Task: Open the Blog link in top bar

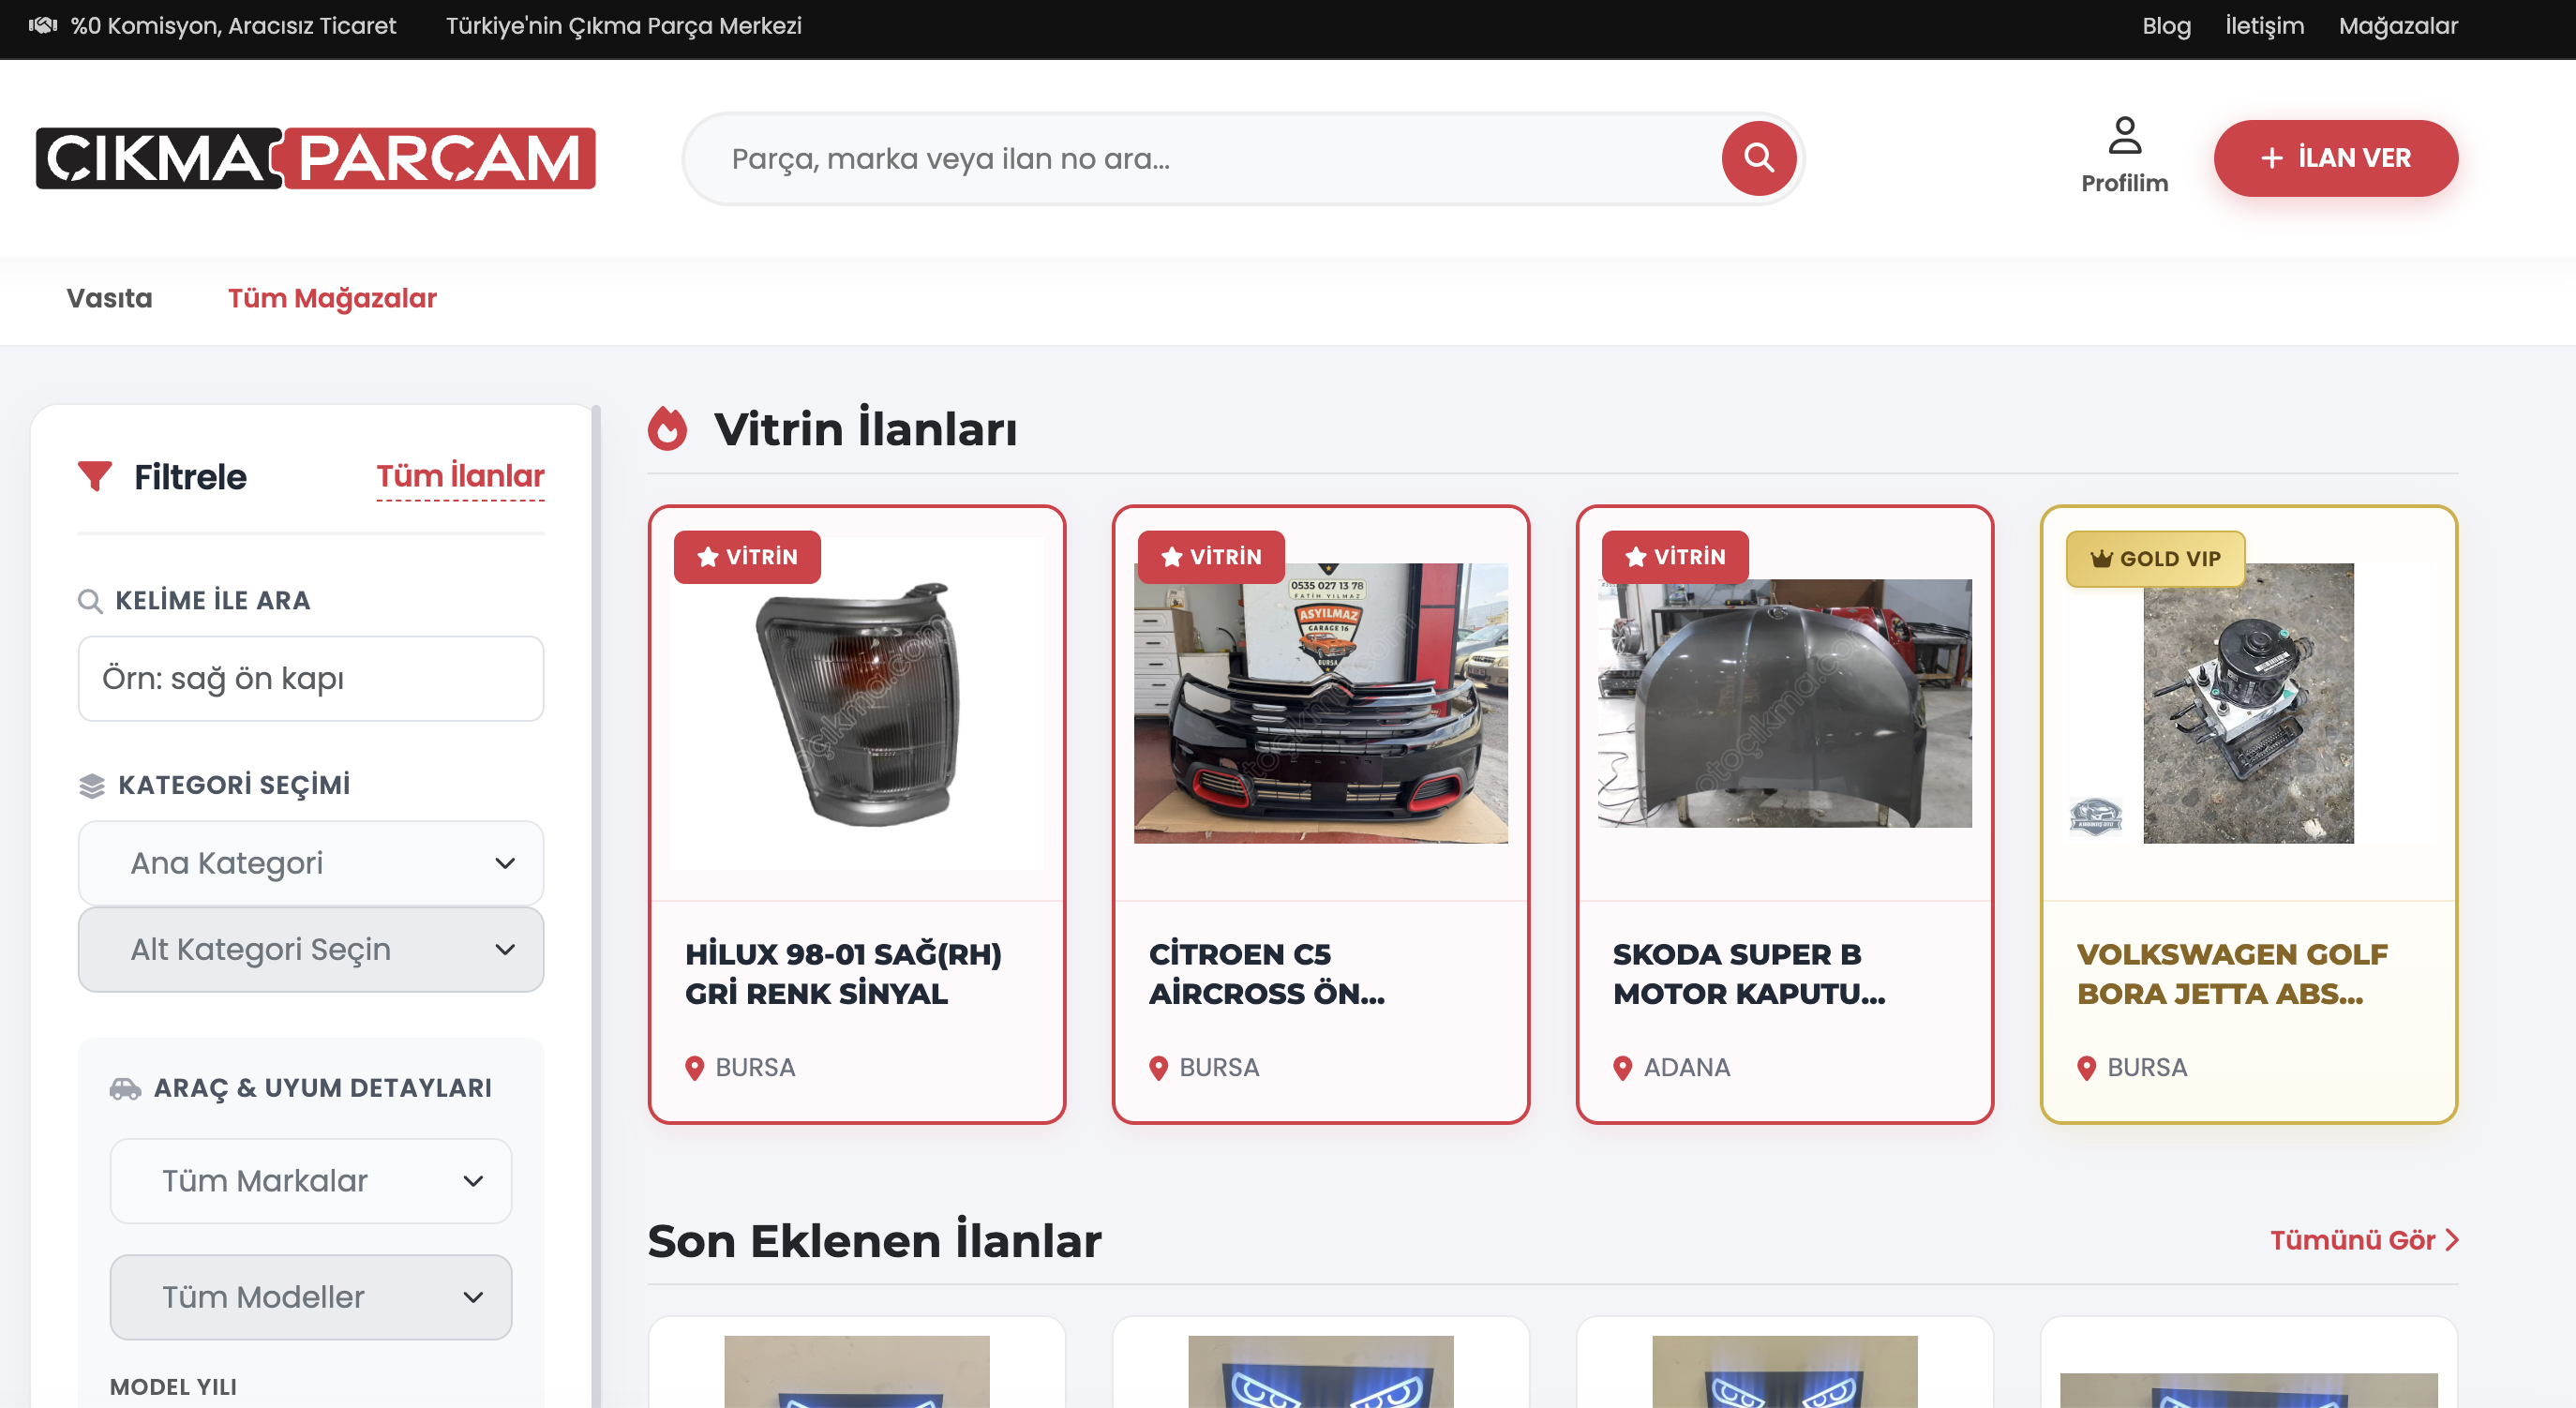Action: tap(2166, 26)
